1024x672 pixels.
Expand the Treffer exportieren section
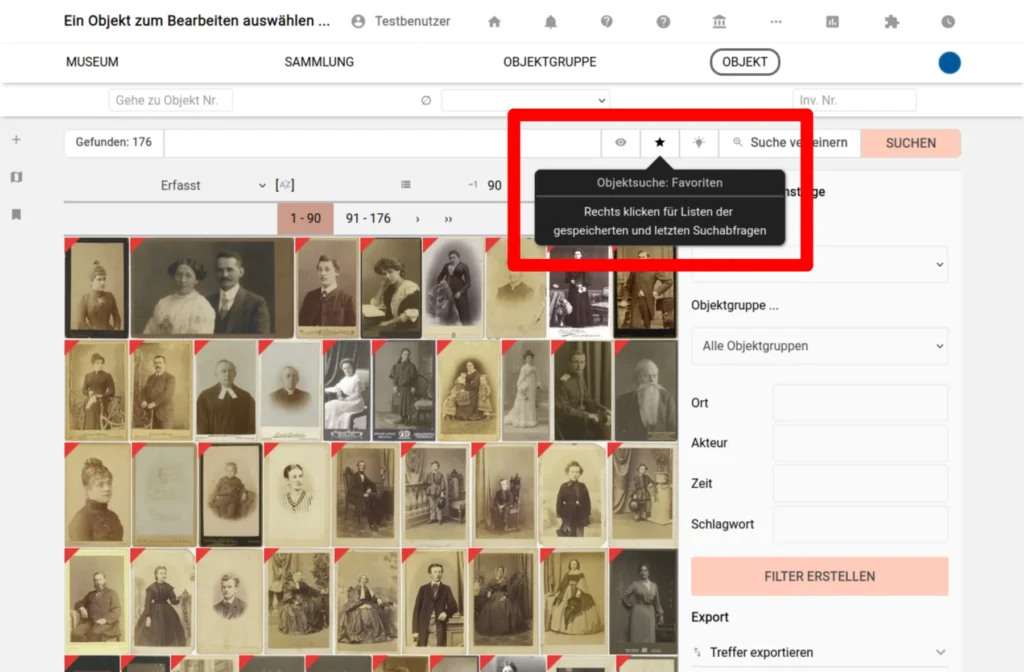820,652
